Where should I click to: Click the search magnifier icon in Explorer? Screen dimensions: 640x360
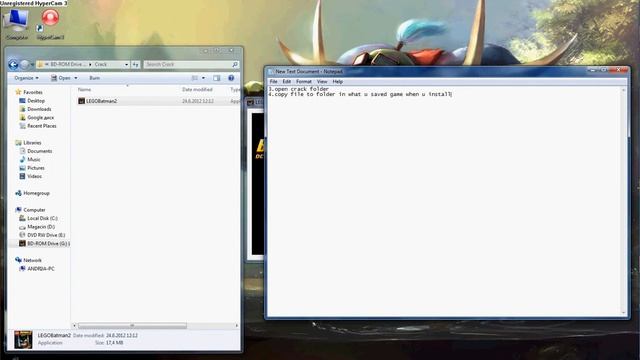[x=235, y=64]
